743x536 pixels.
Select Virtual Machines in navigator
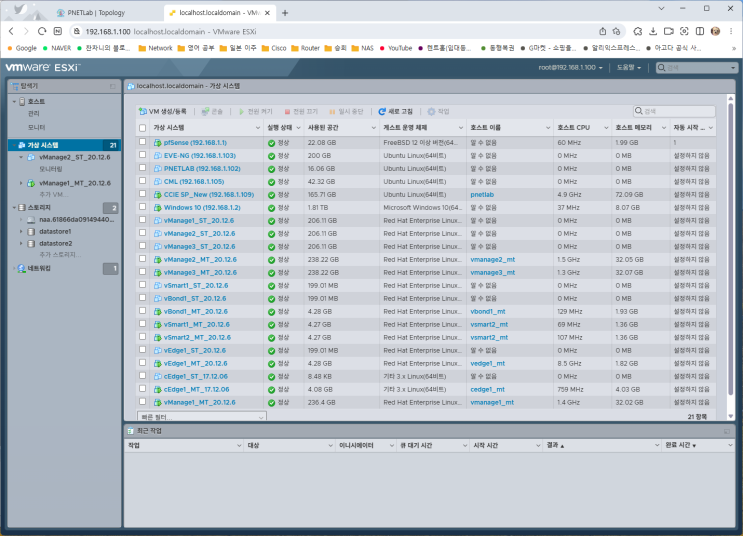click(64, 145)
